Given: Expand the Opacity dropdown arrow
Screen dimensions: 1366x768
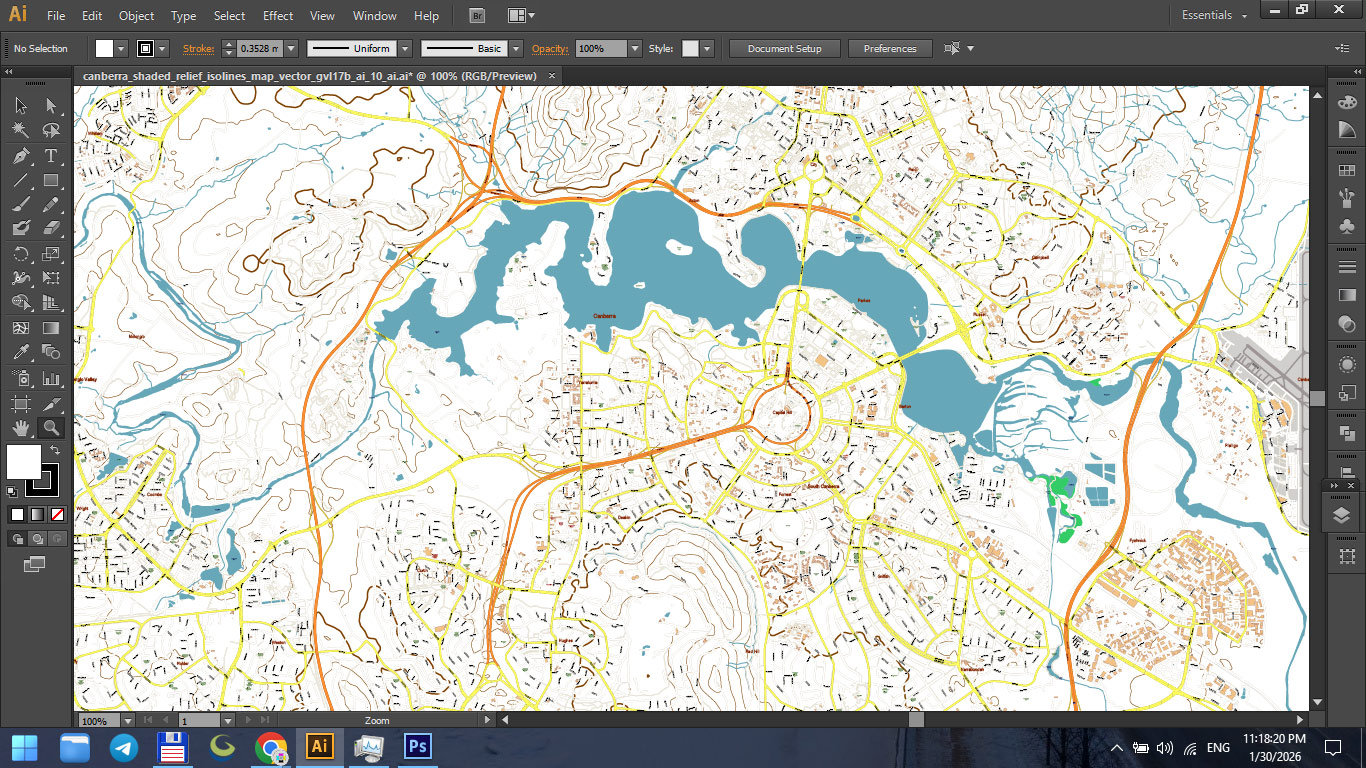Looking at the screenshot, I should [637, 48].
